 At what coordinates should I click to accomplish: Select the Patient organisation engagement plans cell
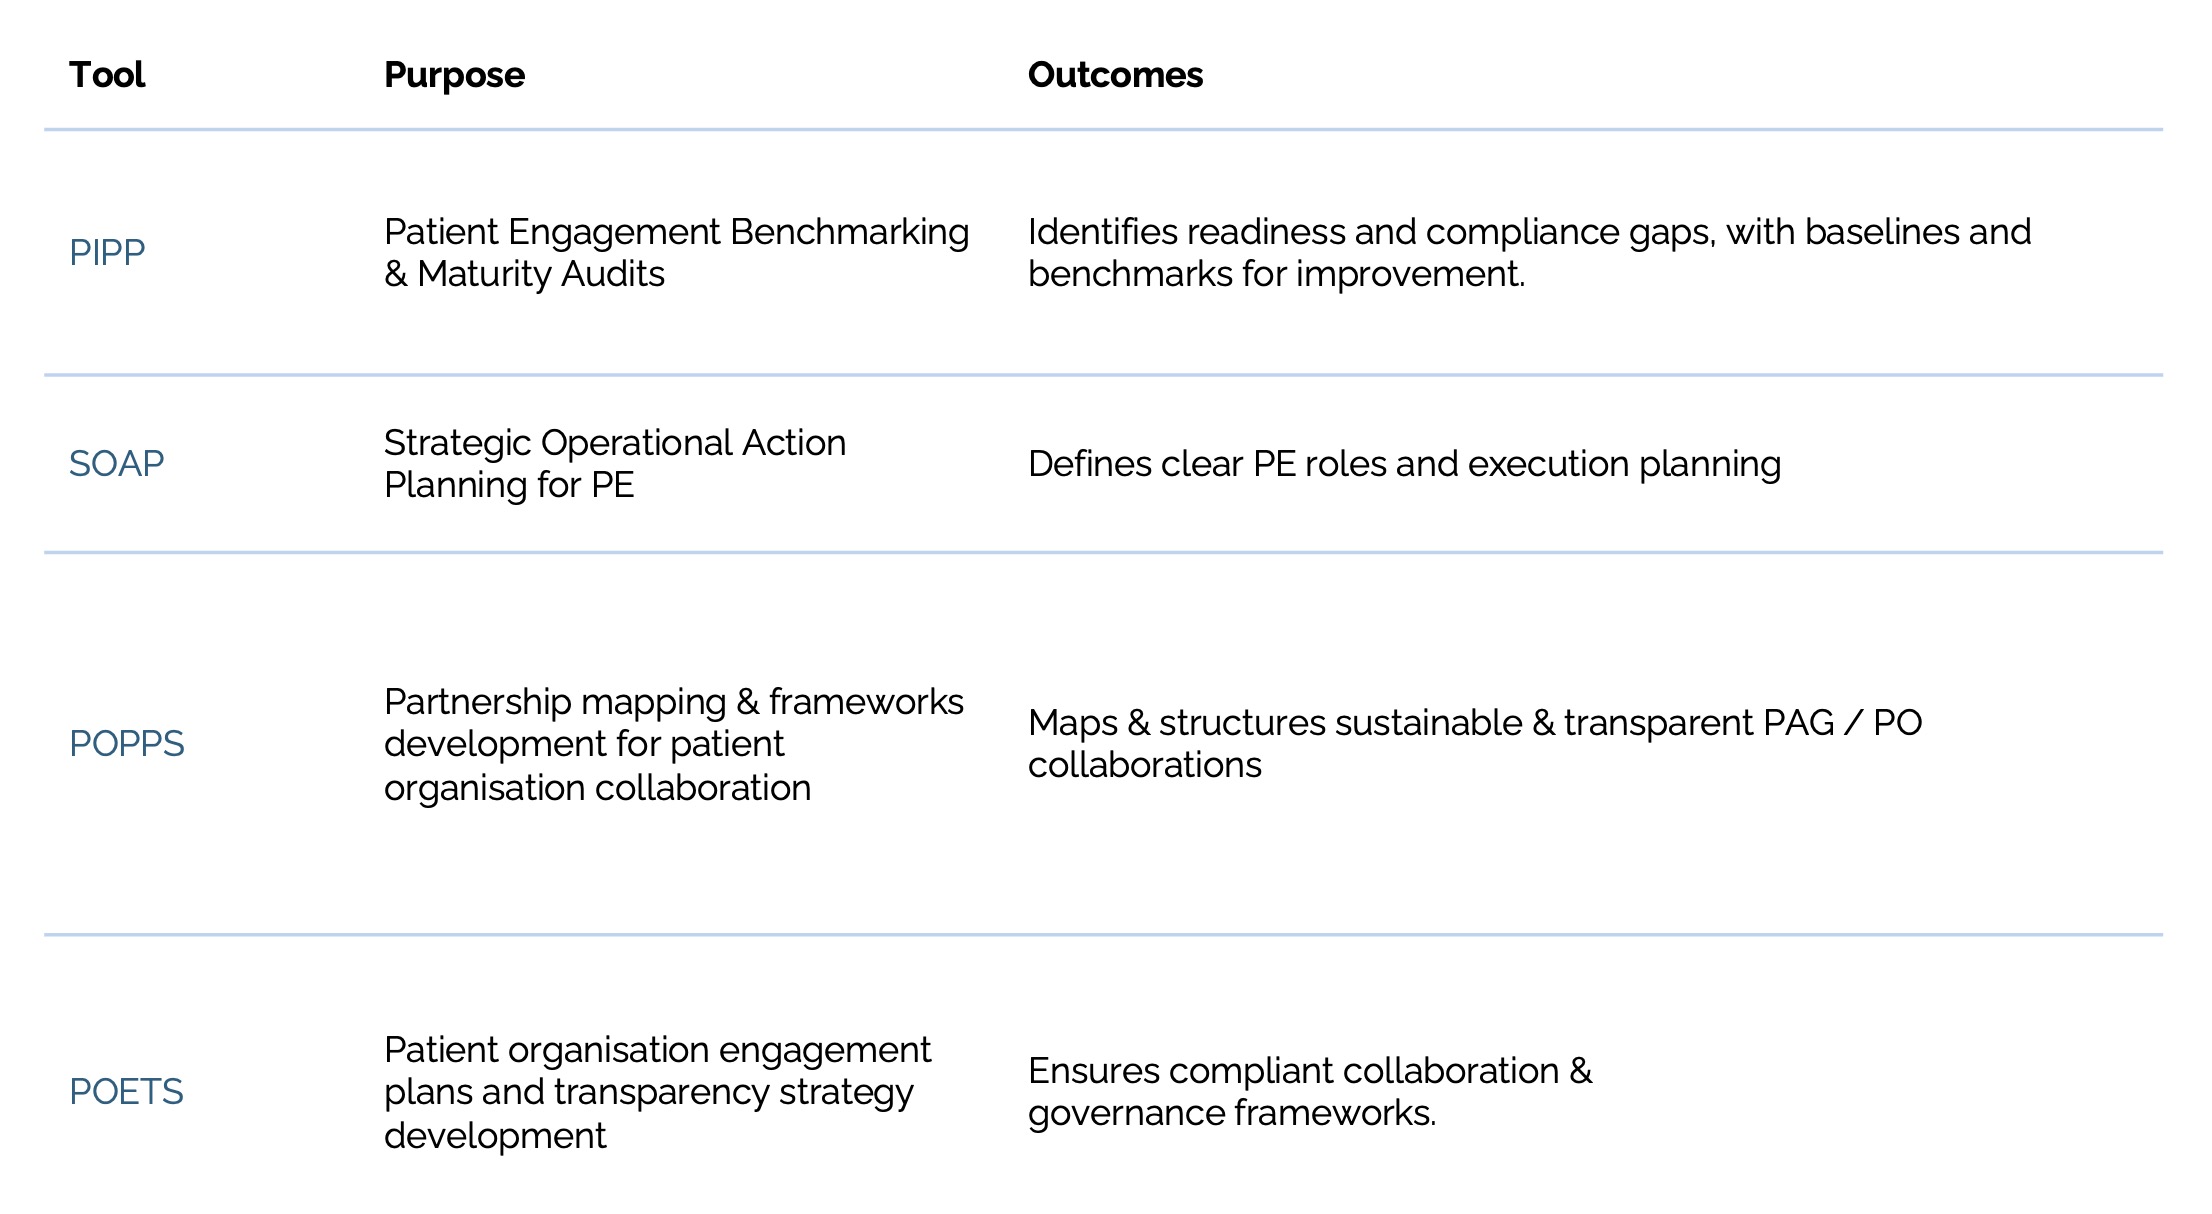pos(657,1092)
